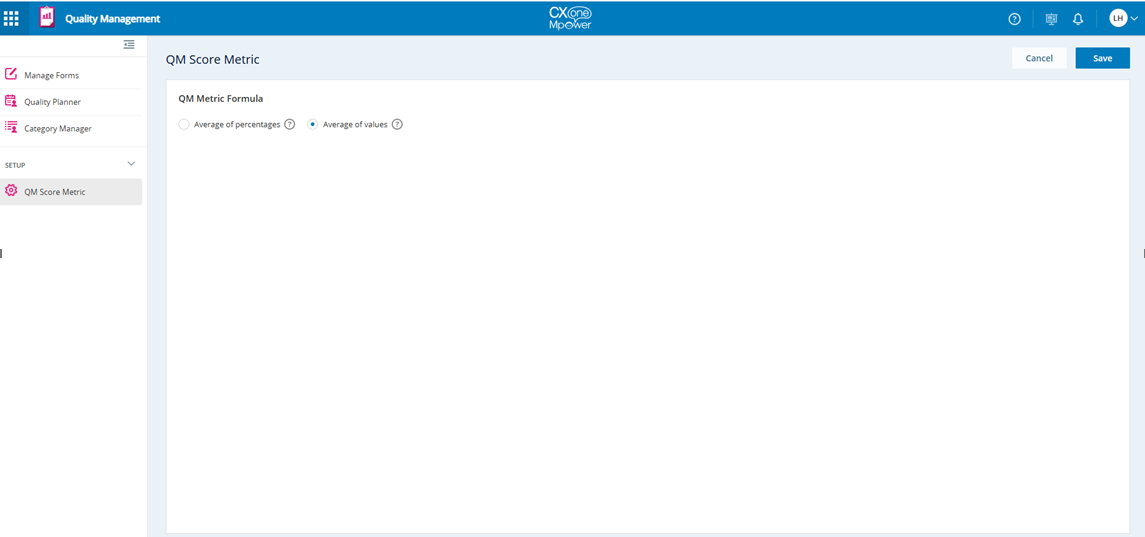Open the app launcher grid
Viewport: 1145px width, 537px height.
click(12, 18)
